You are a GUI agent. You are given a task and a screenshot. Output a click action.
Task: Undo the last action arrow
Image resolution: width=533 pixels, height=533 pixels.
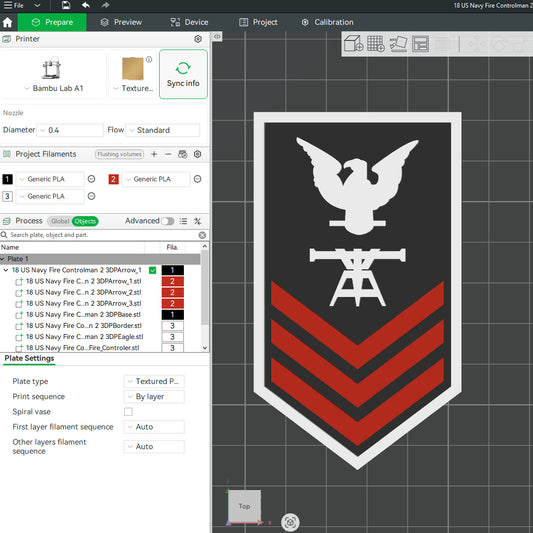[x=86, y=5]
